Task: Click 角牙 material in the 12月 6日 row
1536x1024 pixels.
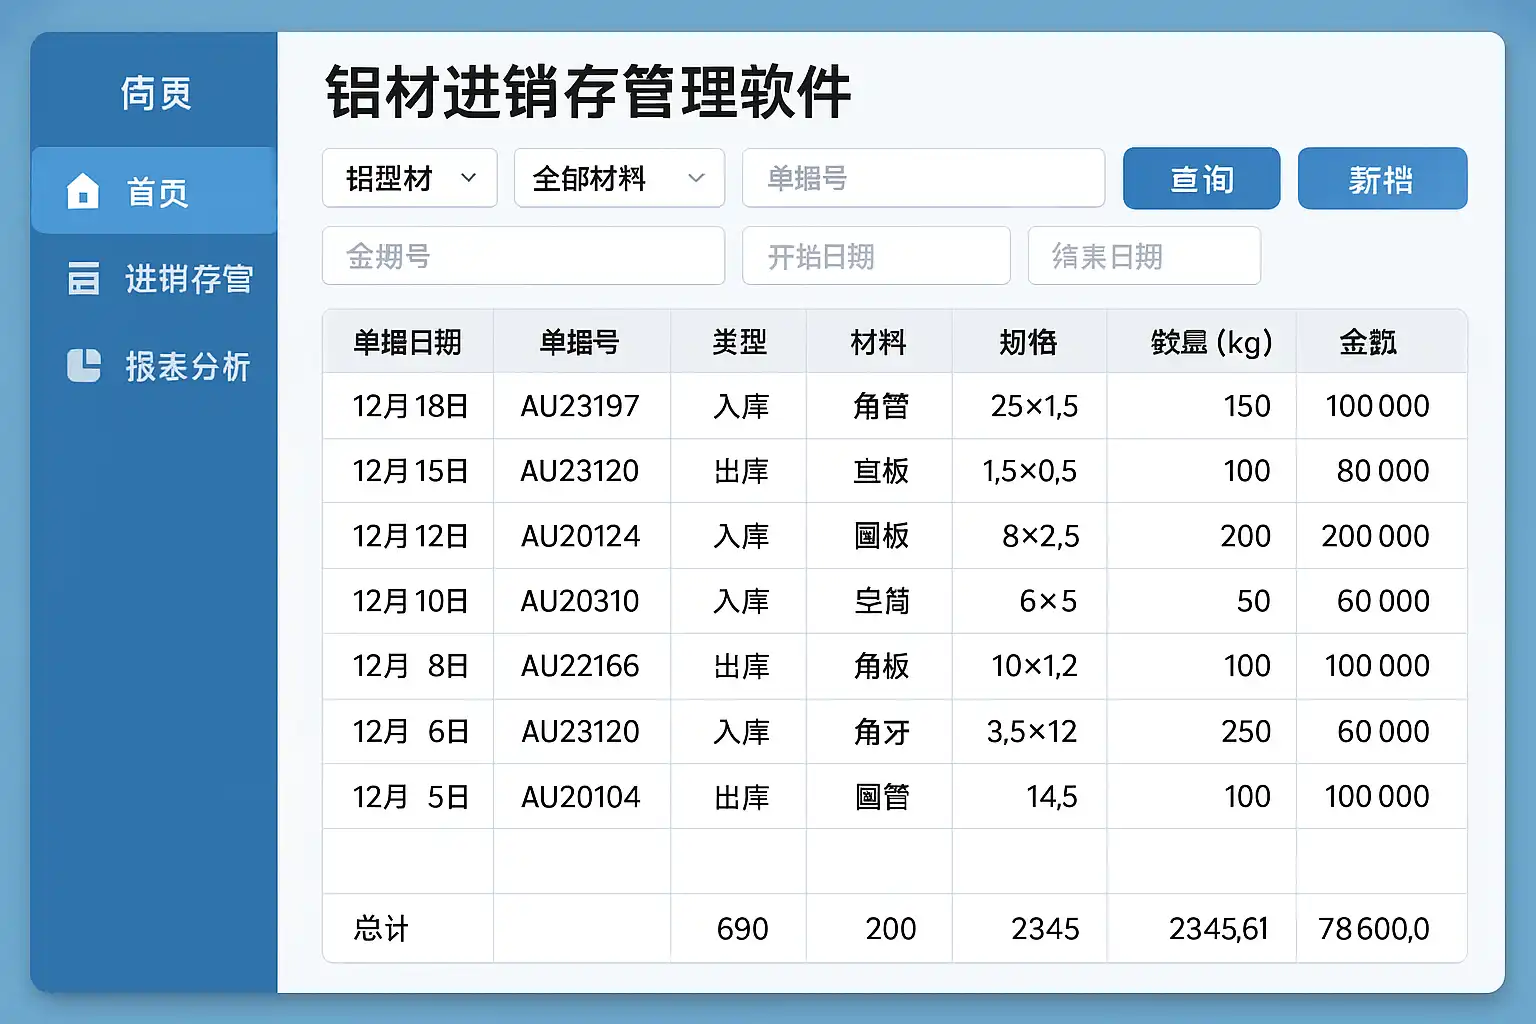Action: pos(881,732)
